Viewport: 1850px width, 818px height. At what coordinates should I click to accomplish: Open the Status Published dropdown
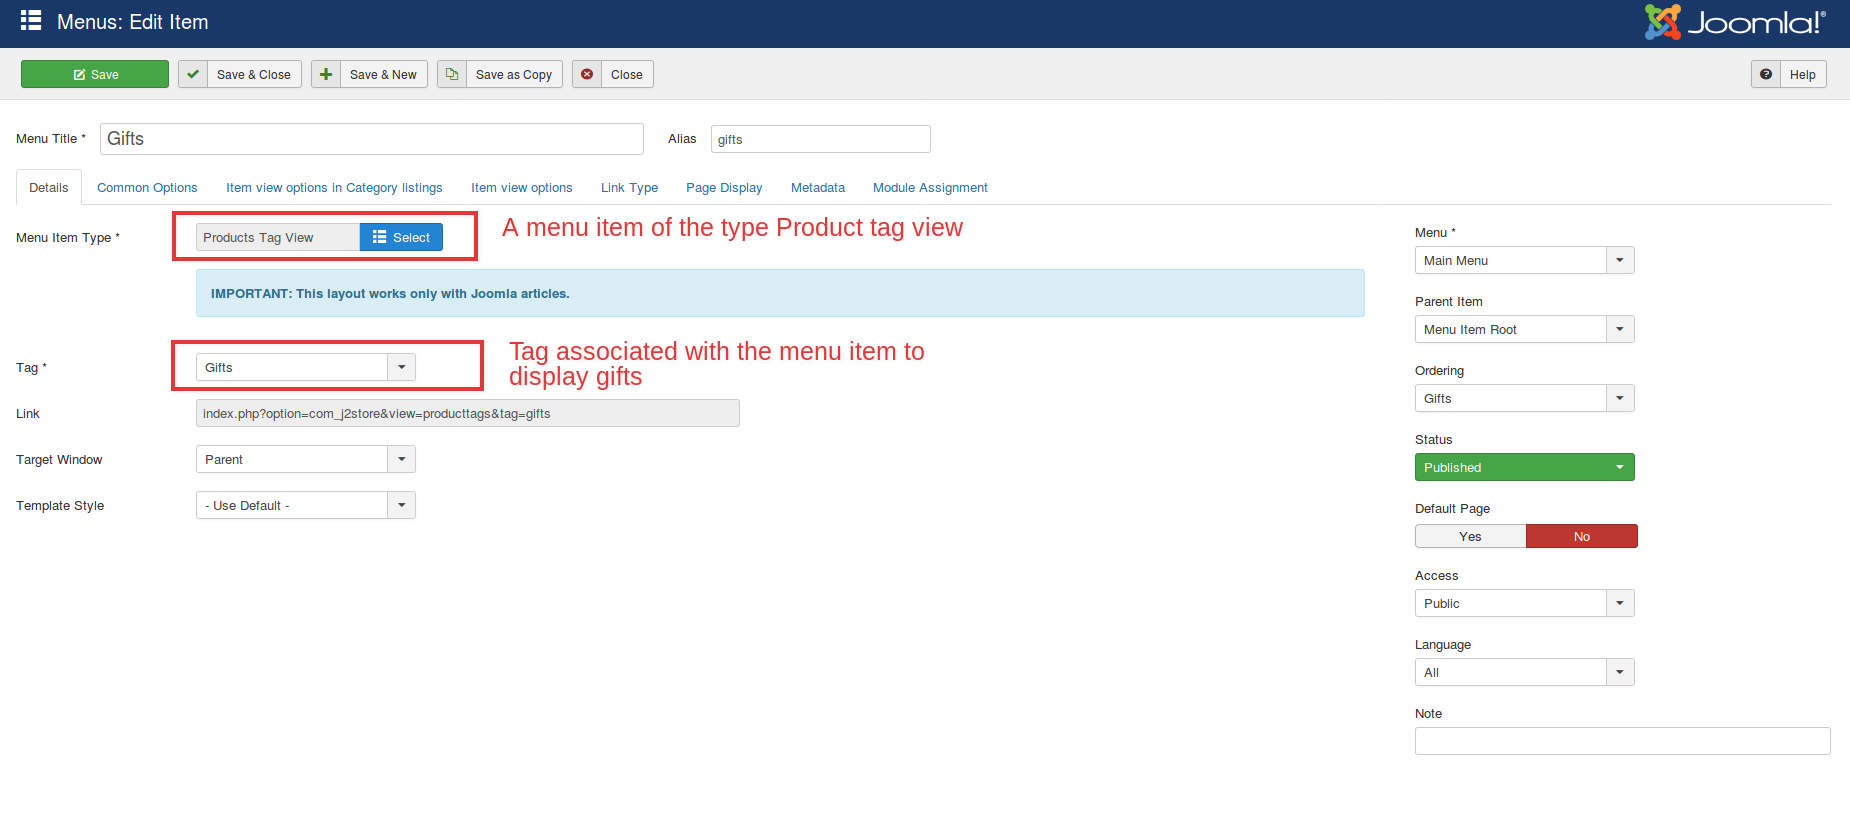[x=1524, y=468]
